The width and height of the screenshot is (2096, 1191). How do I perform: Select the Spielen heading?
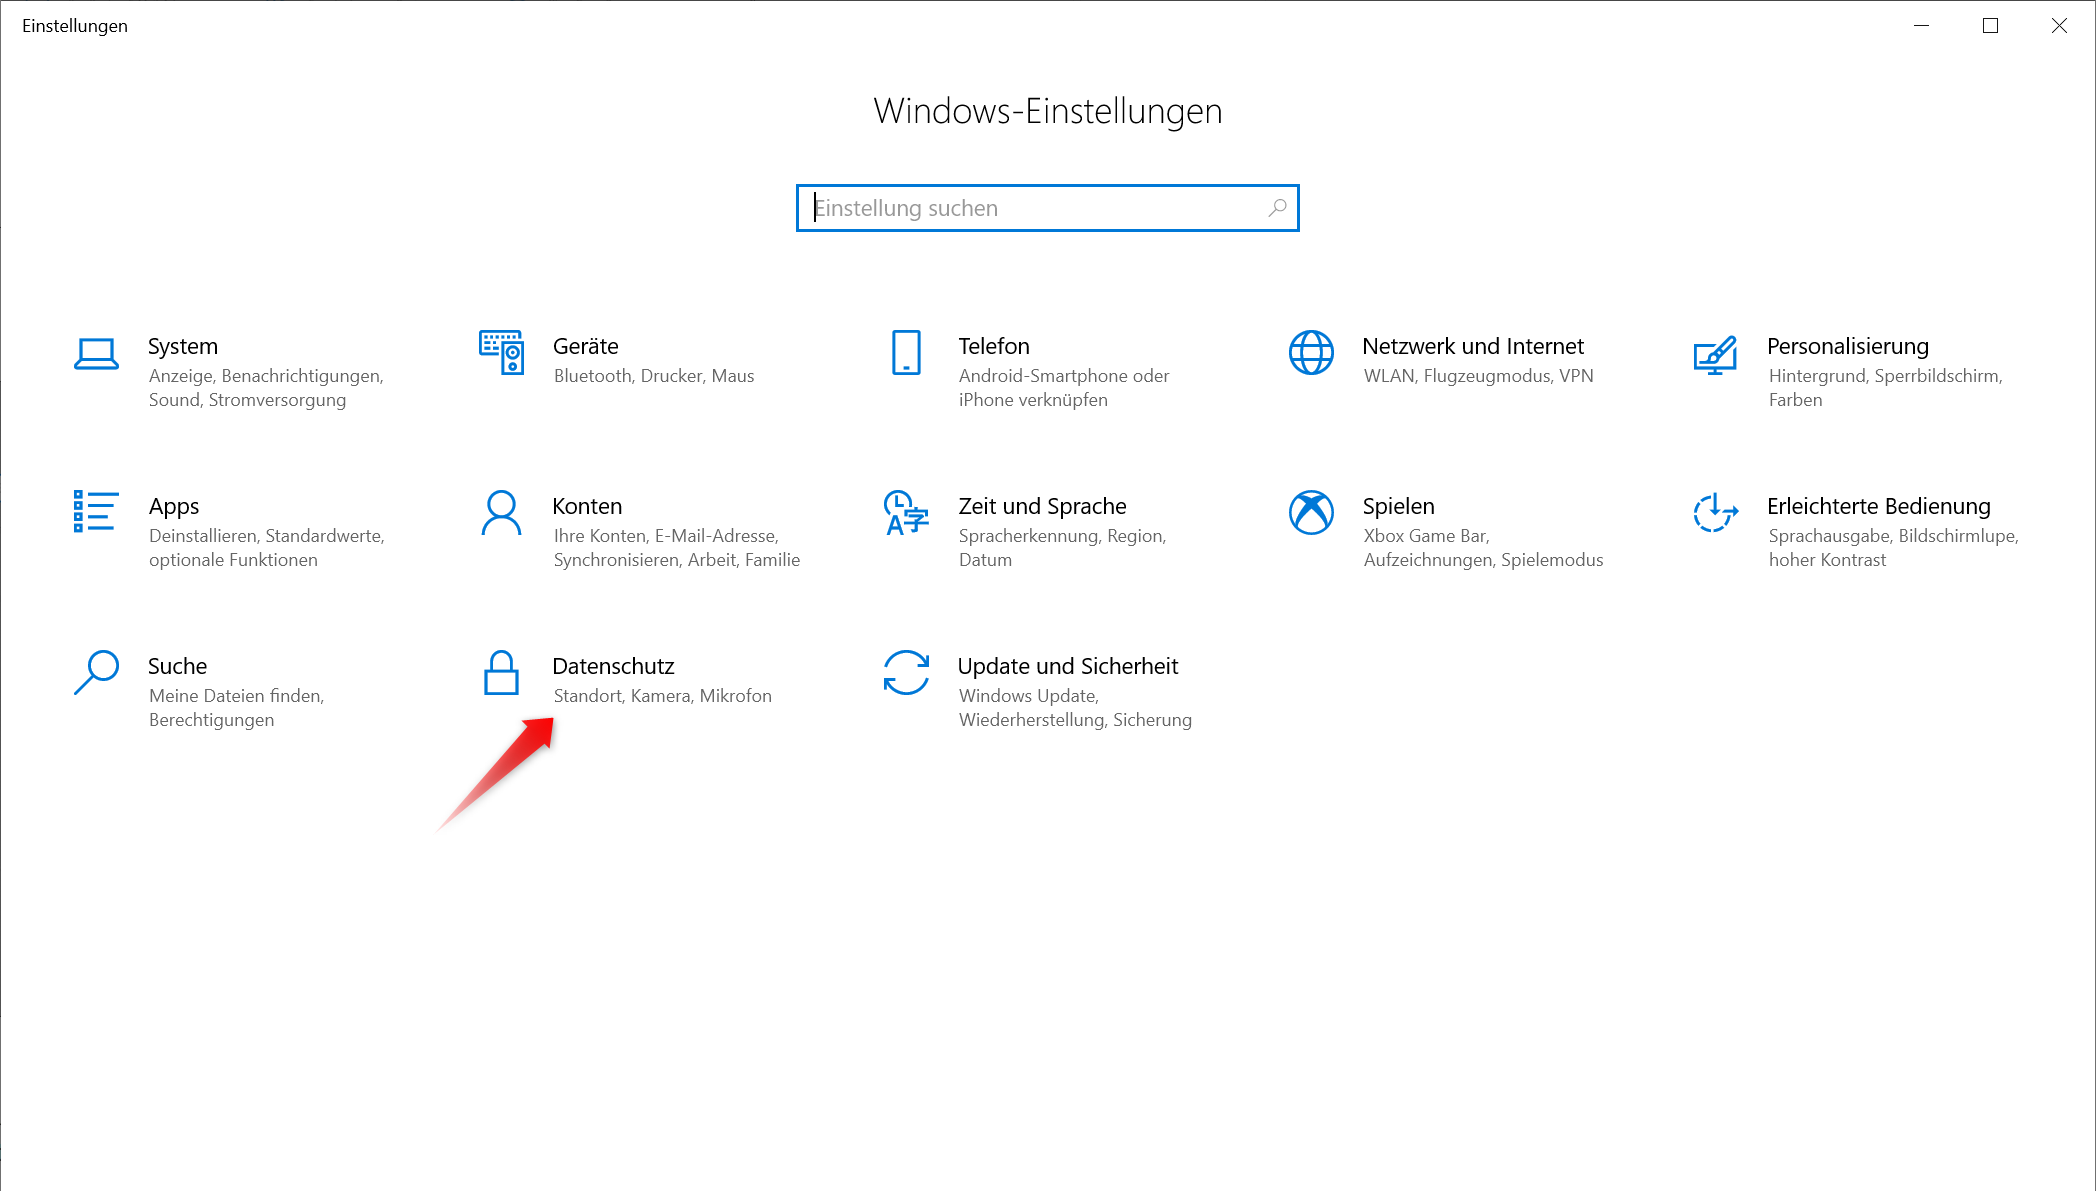(x=1398, y=507)
